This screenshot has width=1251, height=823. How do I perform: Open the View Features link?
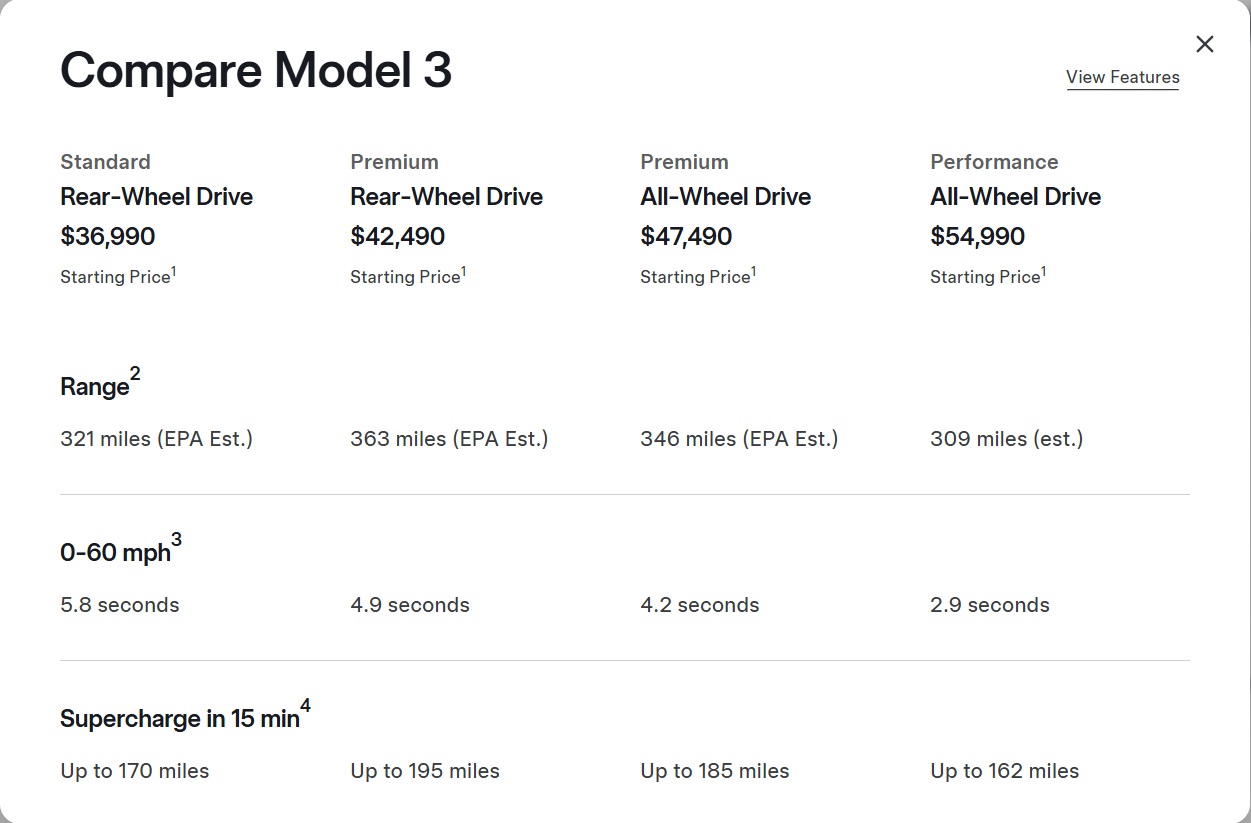[x=1122, y=77]
